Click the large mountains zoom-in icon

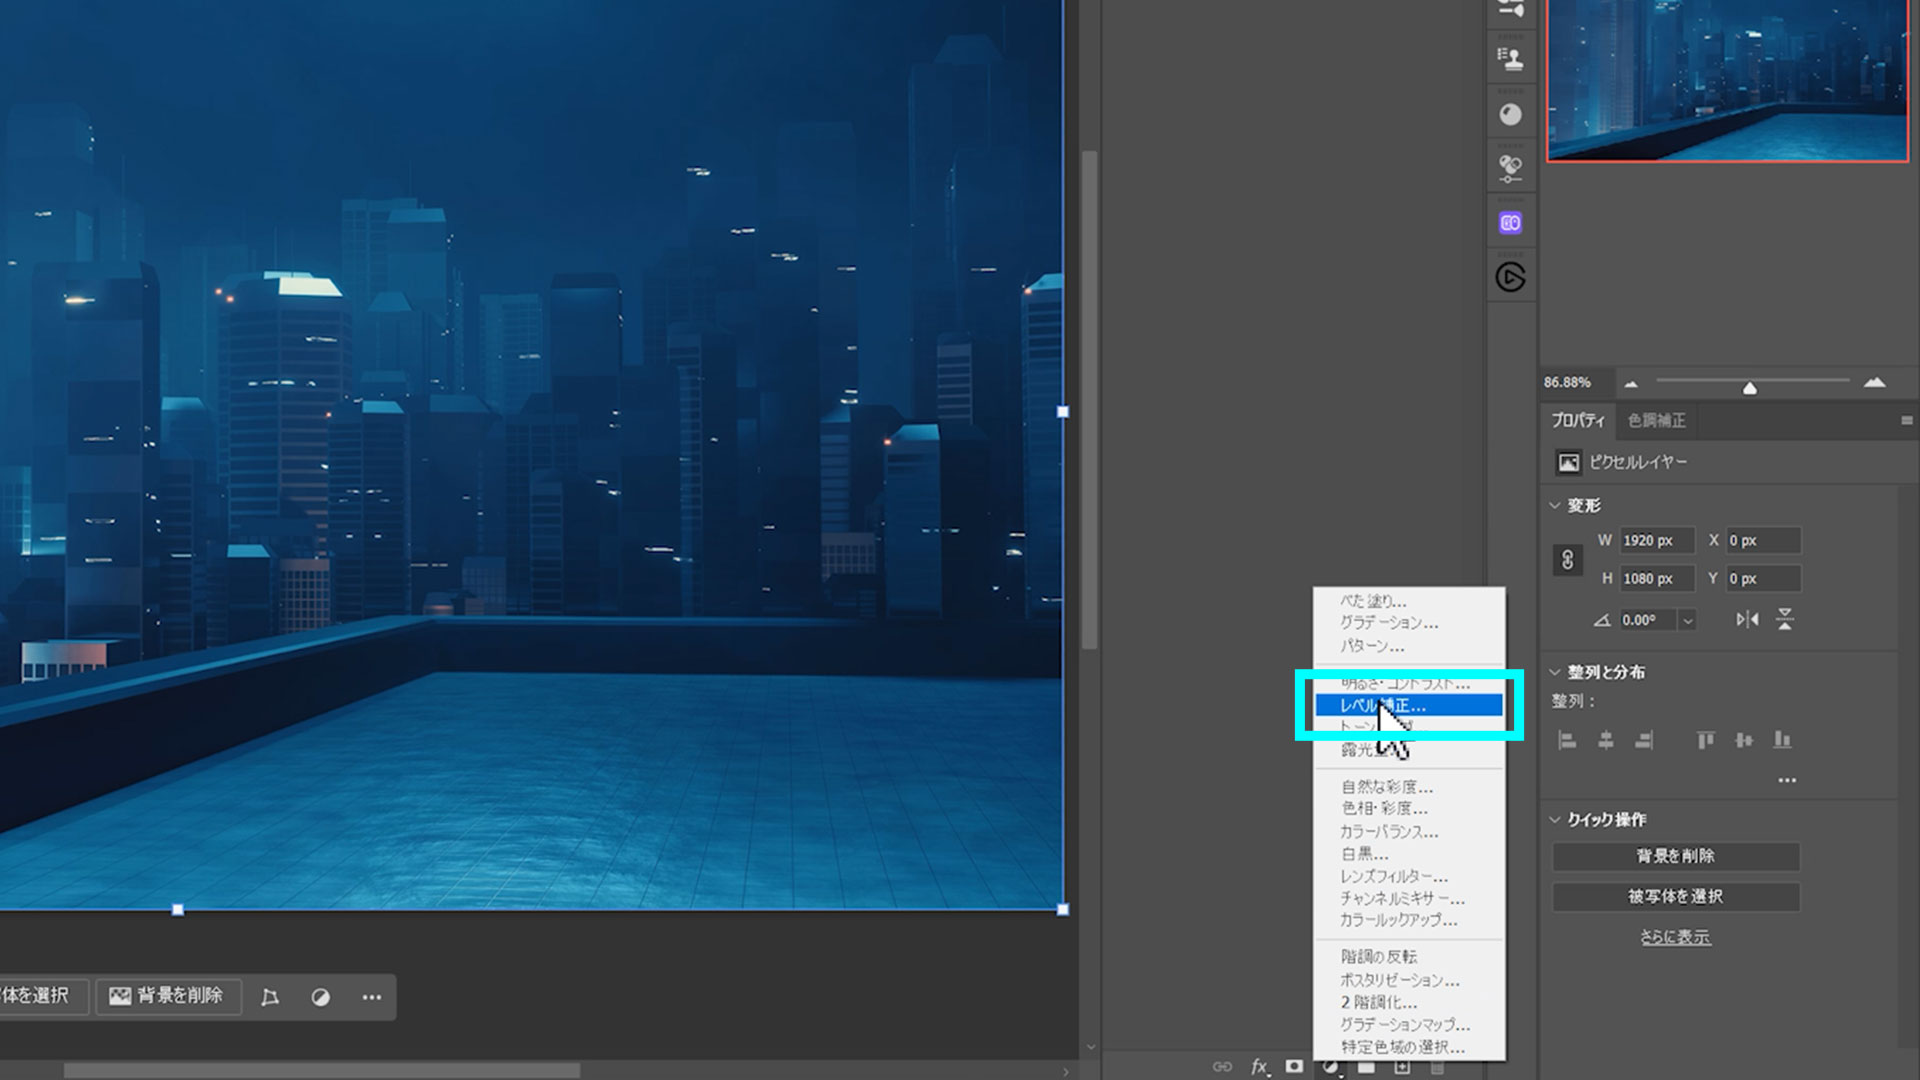[1874, 382]
